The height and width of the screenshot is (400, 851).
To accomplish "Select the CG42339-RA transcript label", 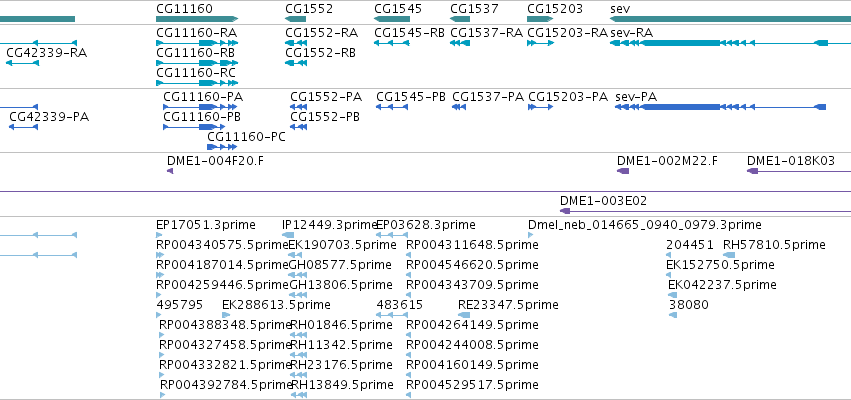I will pos(47,53).
